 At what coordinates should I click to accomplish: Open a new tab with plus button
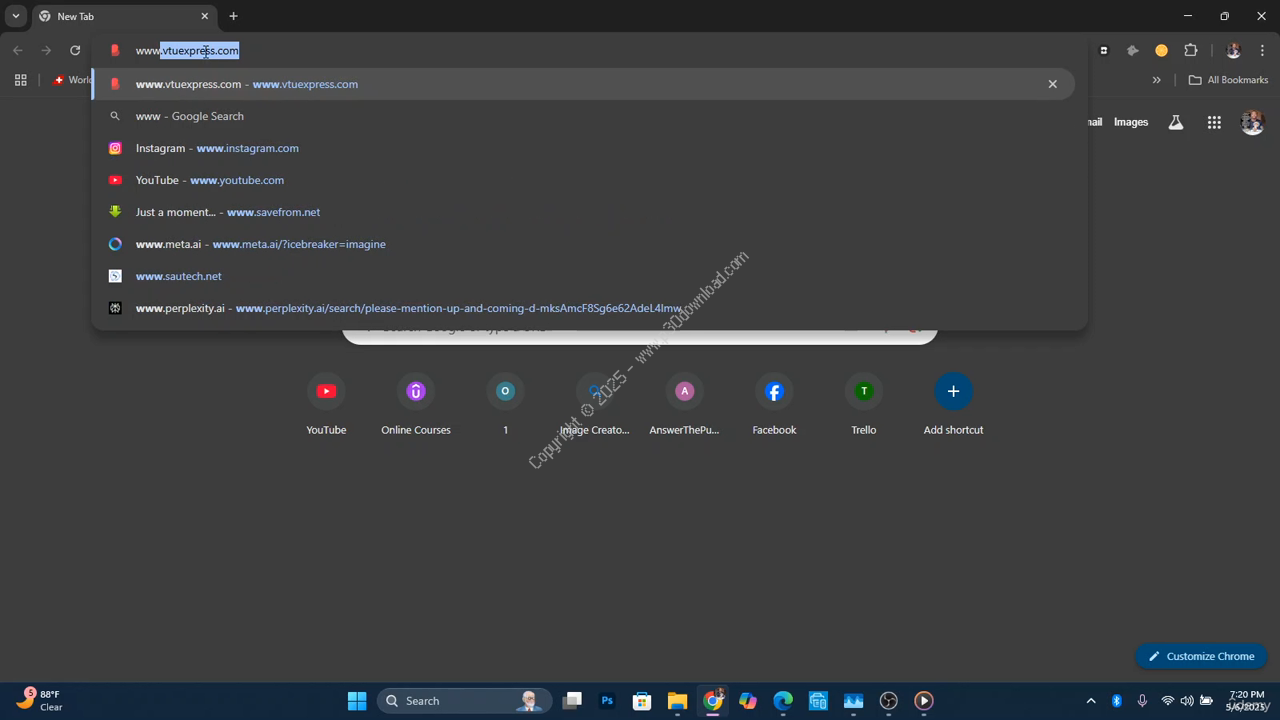(233, 16)
